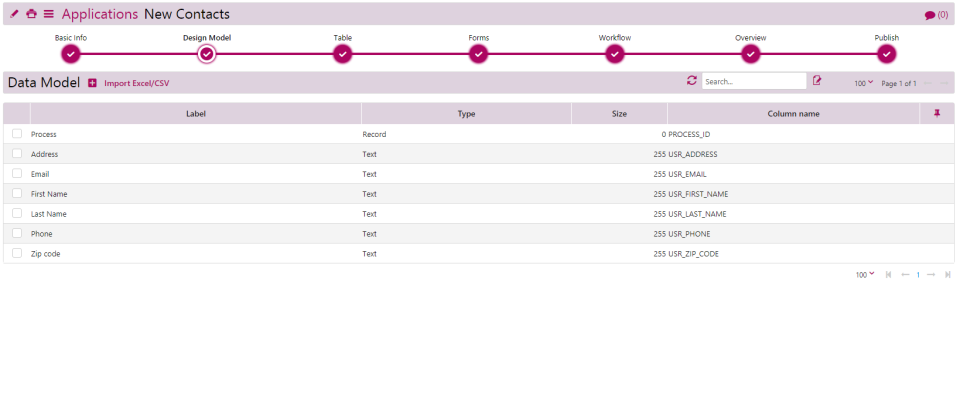Click the plus icon next to Data Model
This screenshot has height=401, width=960.
tap(92, 83)
